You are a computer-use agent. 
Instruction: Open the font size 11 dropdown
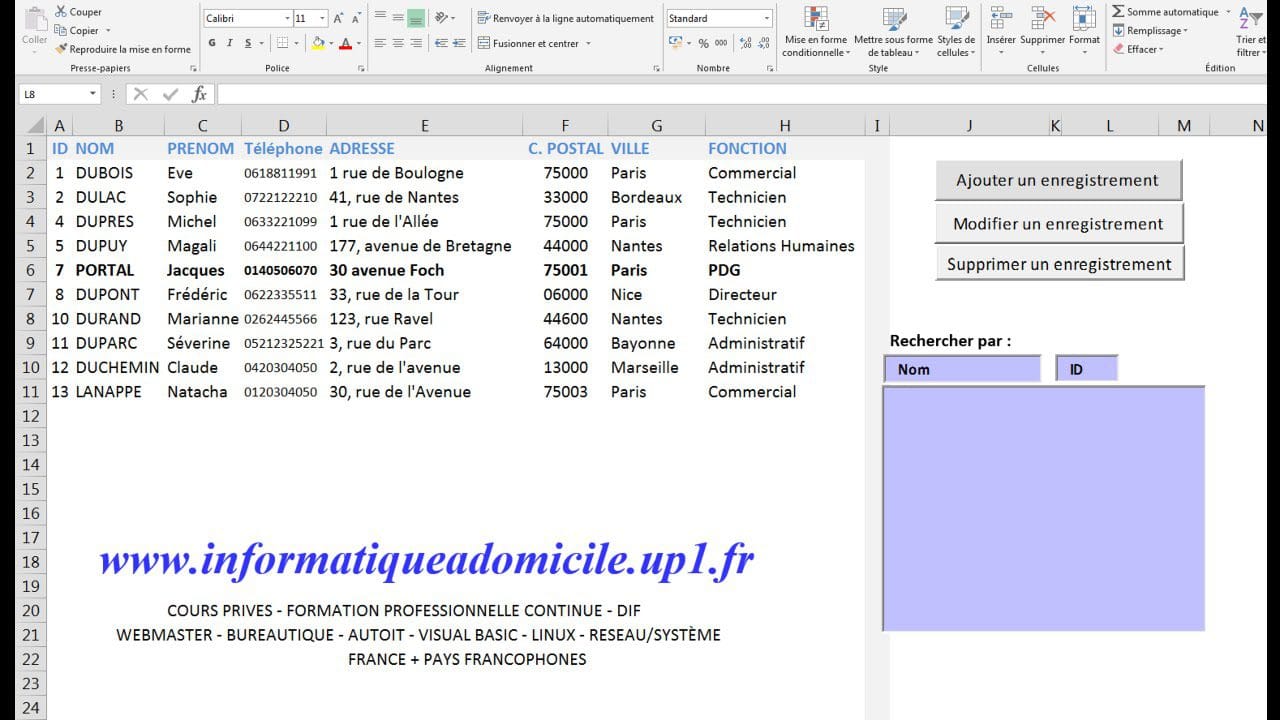pos(323,18)
